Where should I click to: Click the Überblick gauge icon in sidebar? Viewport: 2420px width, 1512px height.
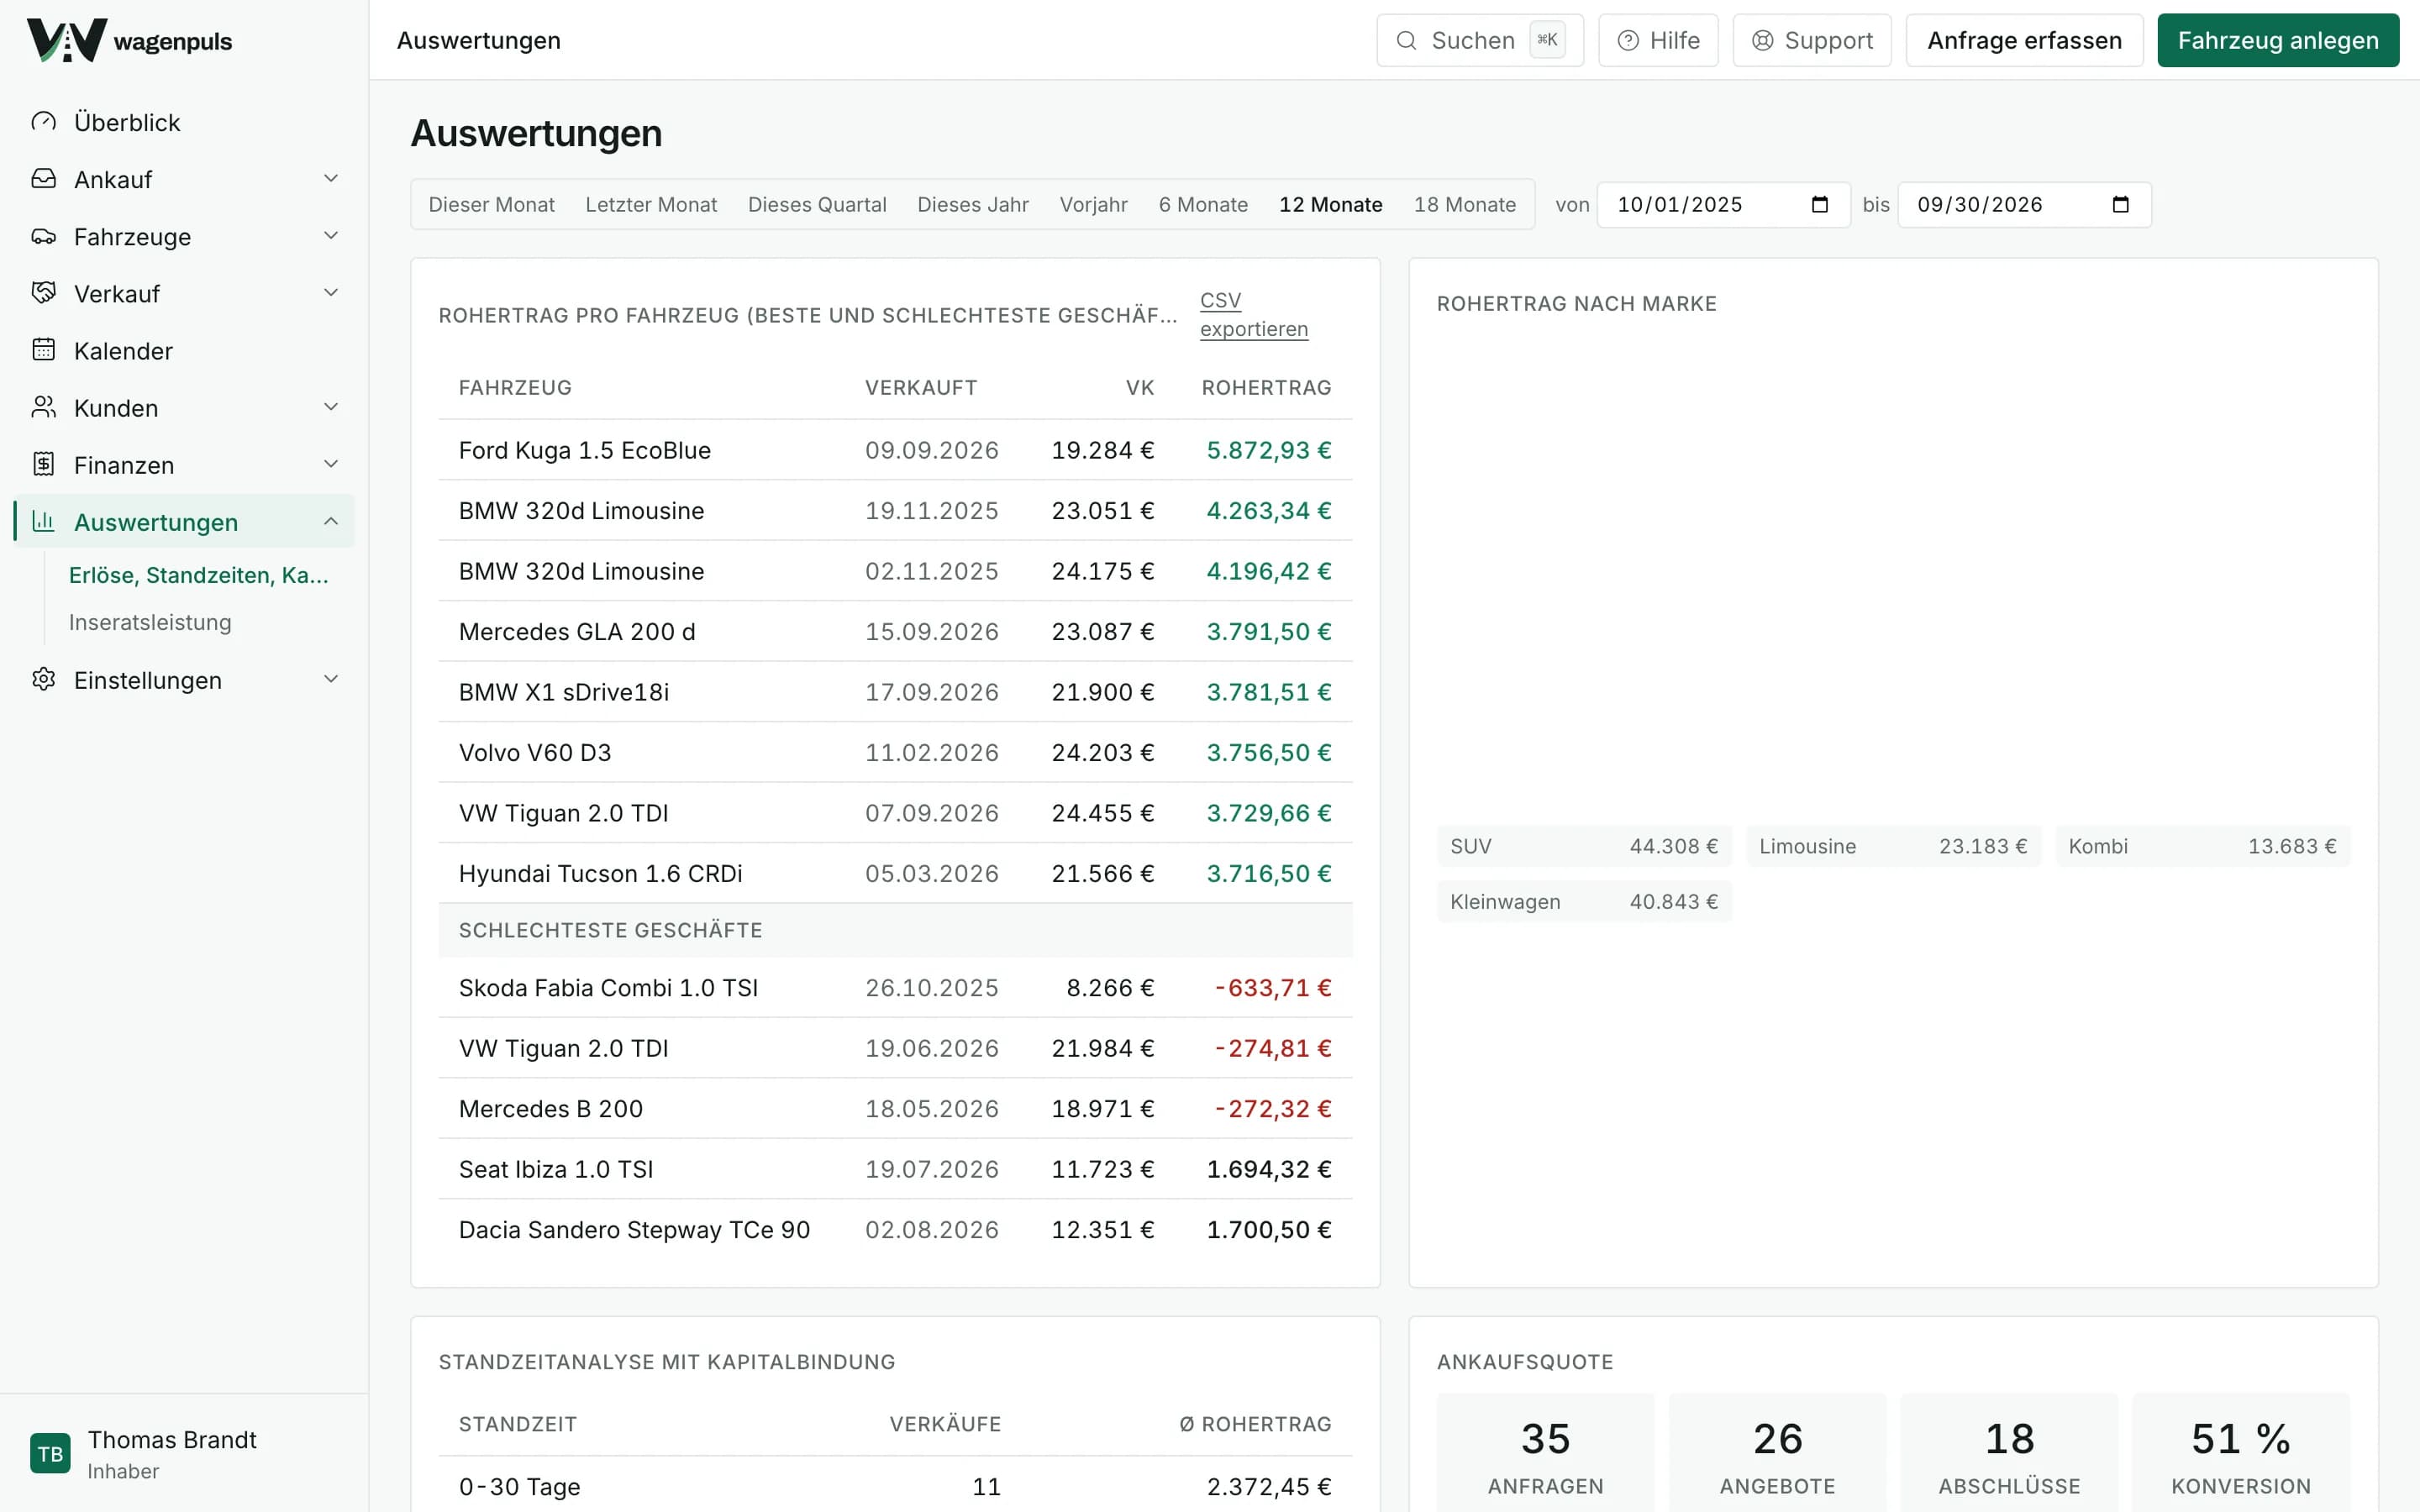[x=44, y=122]
